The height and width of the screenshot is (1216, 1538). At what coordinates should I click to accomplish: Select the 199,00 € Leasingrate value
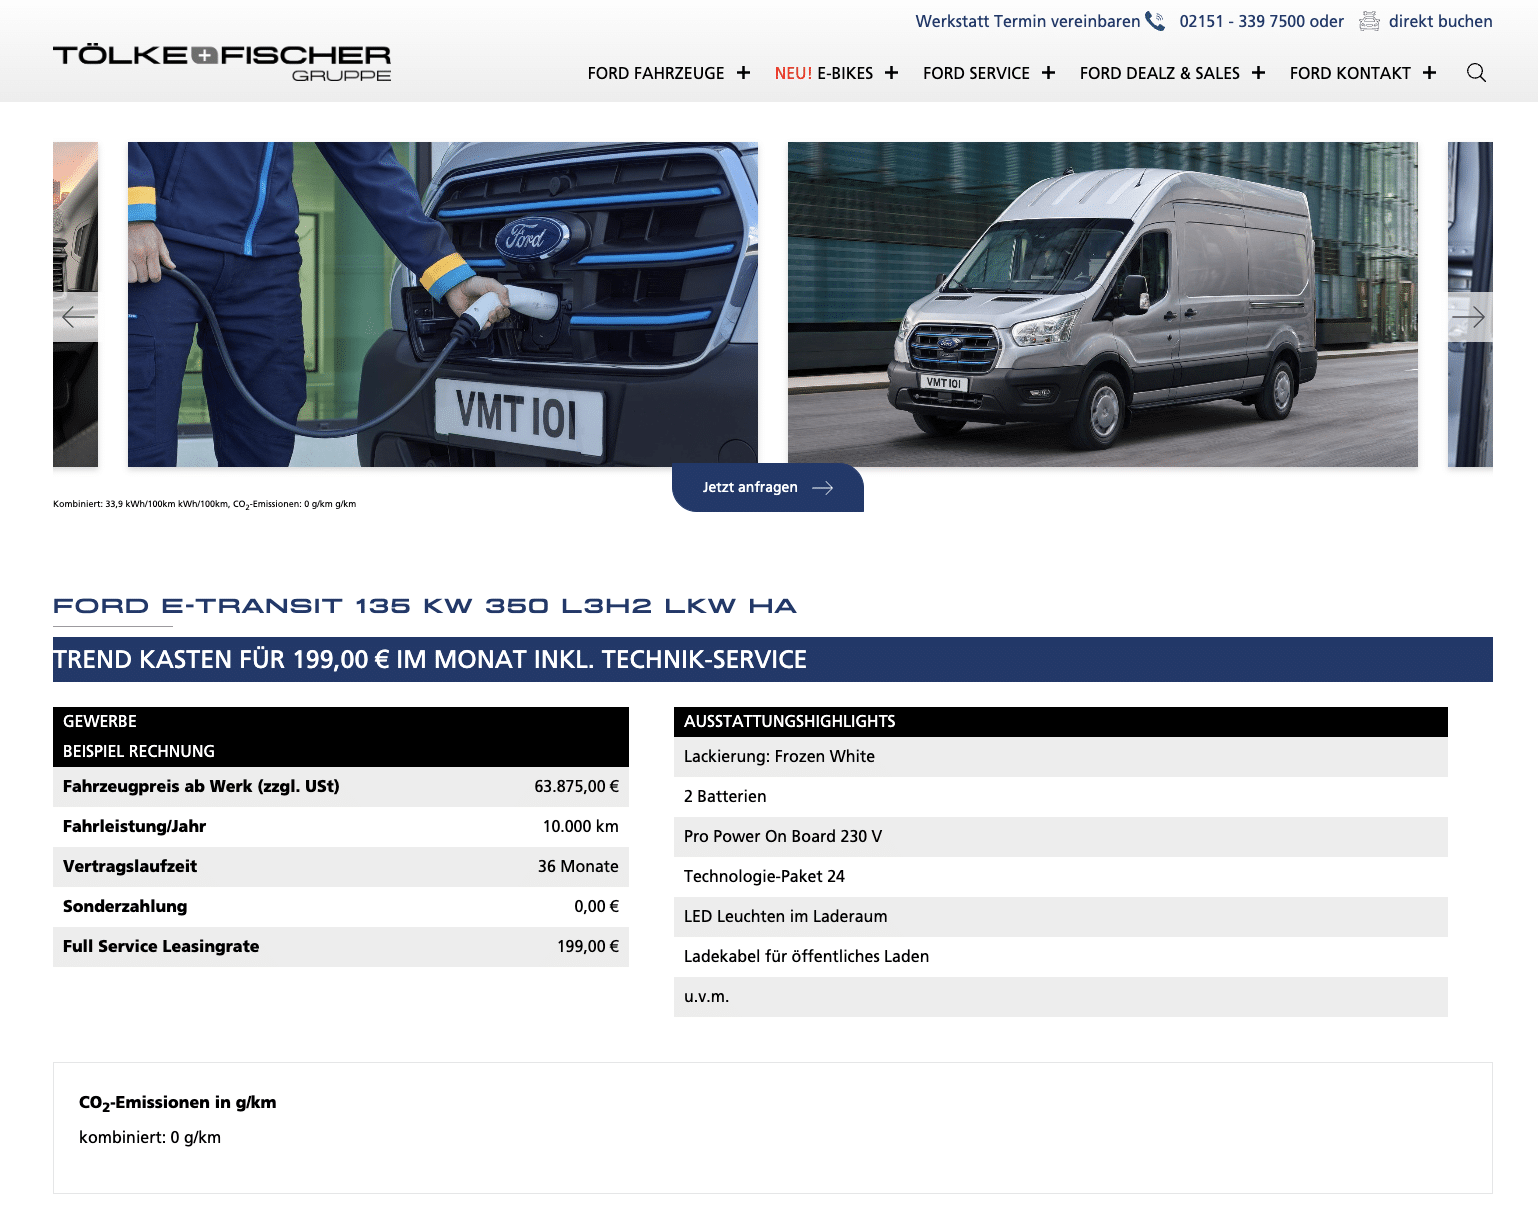point(588,946)
